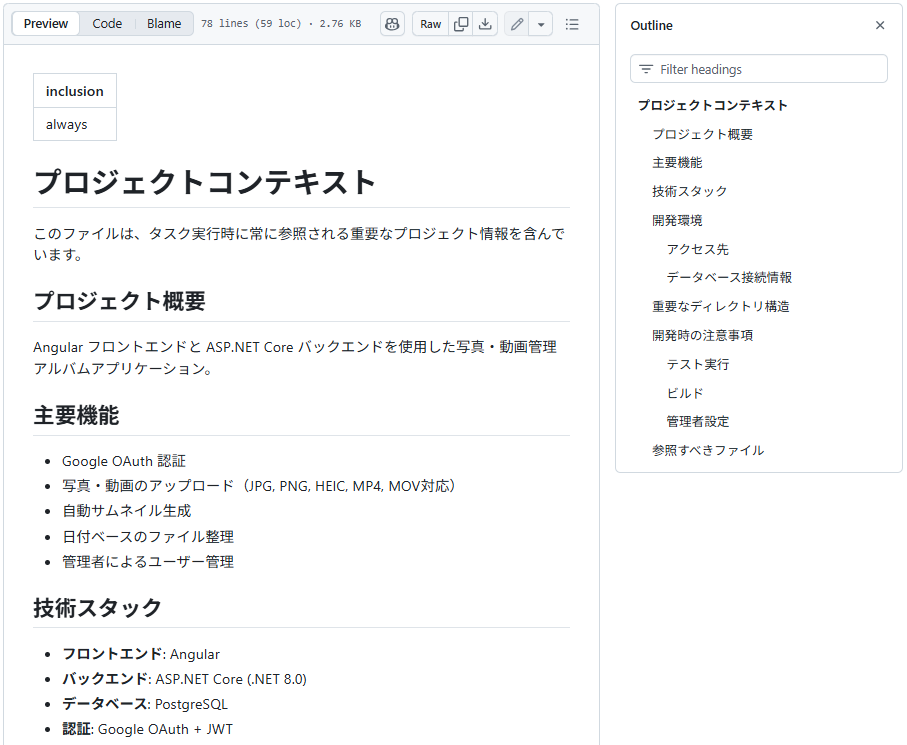Jump to データベース接続情報 outline entry
This screenshot has width=907, height=745.
729,278
